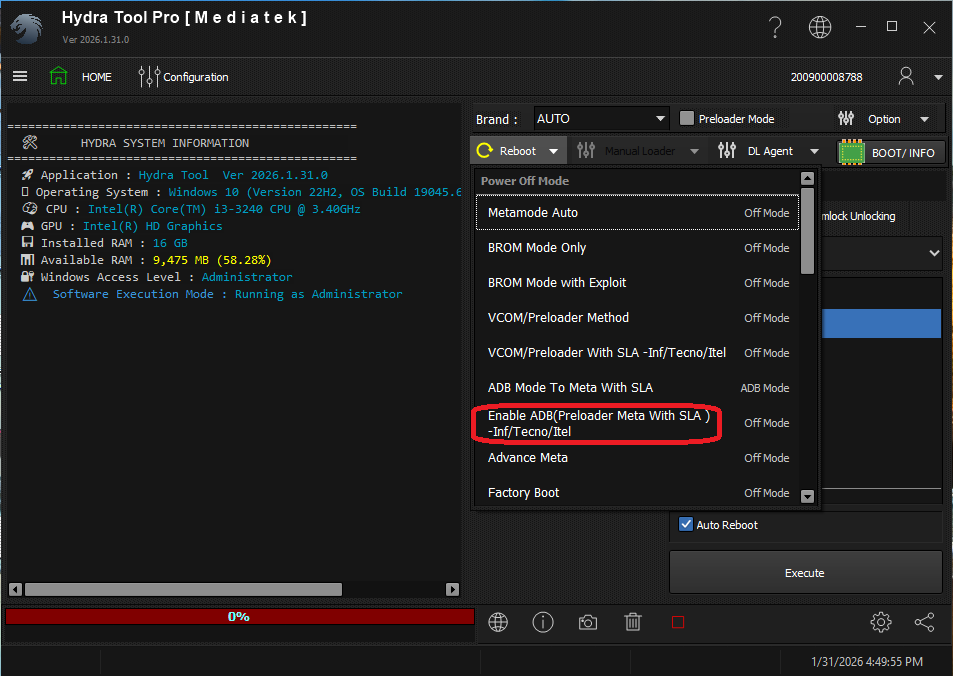
Task: Take a screenshot with camera icon
Action: (x=588, y=622)
